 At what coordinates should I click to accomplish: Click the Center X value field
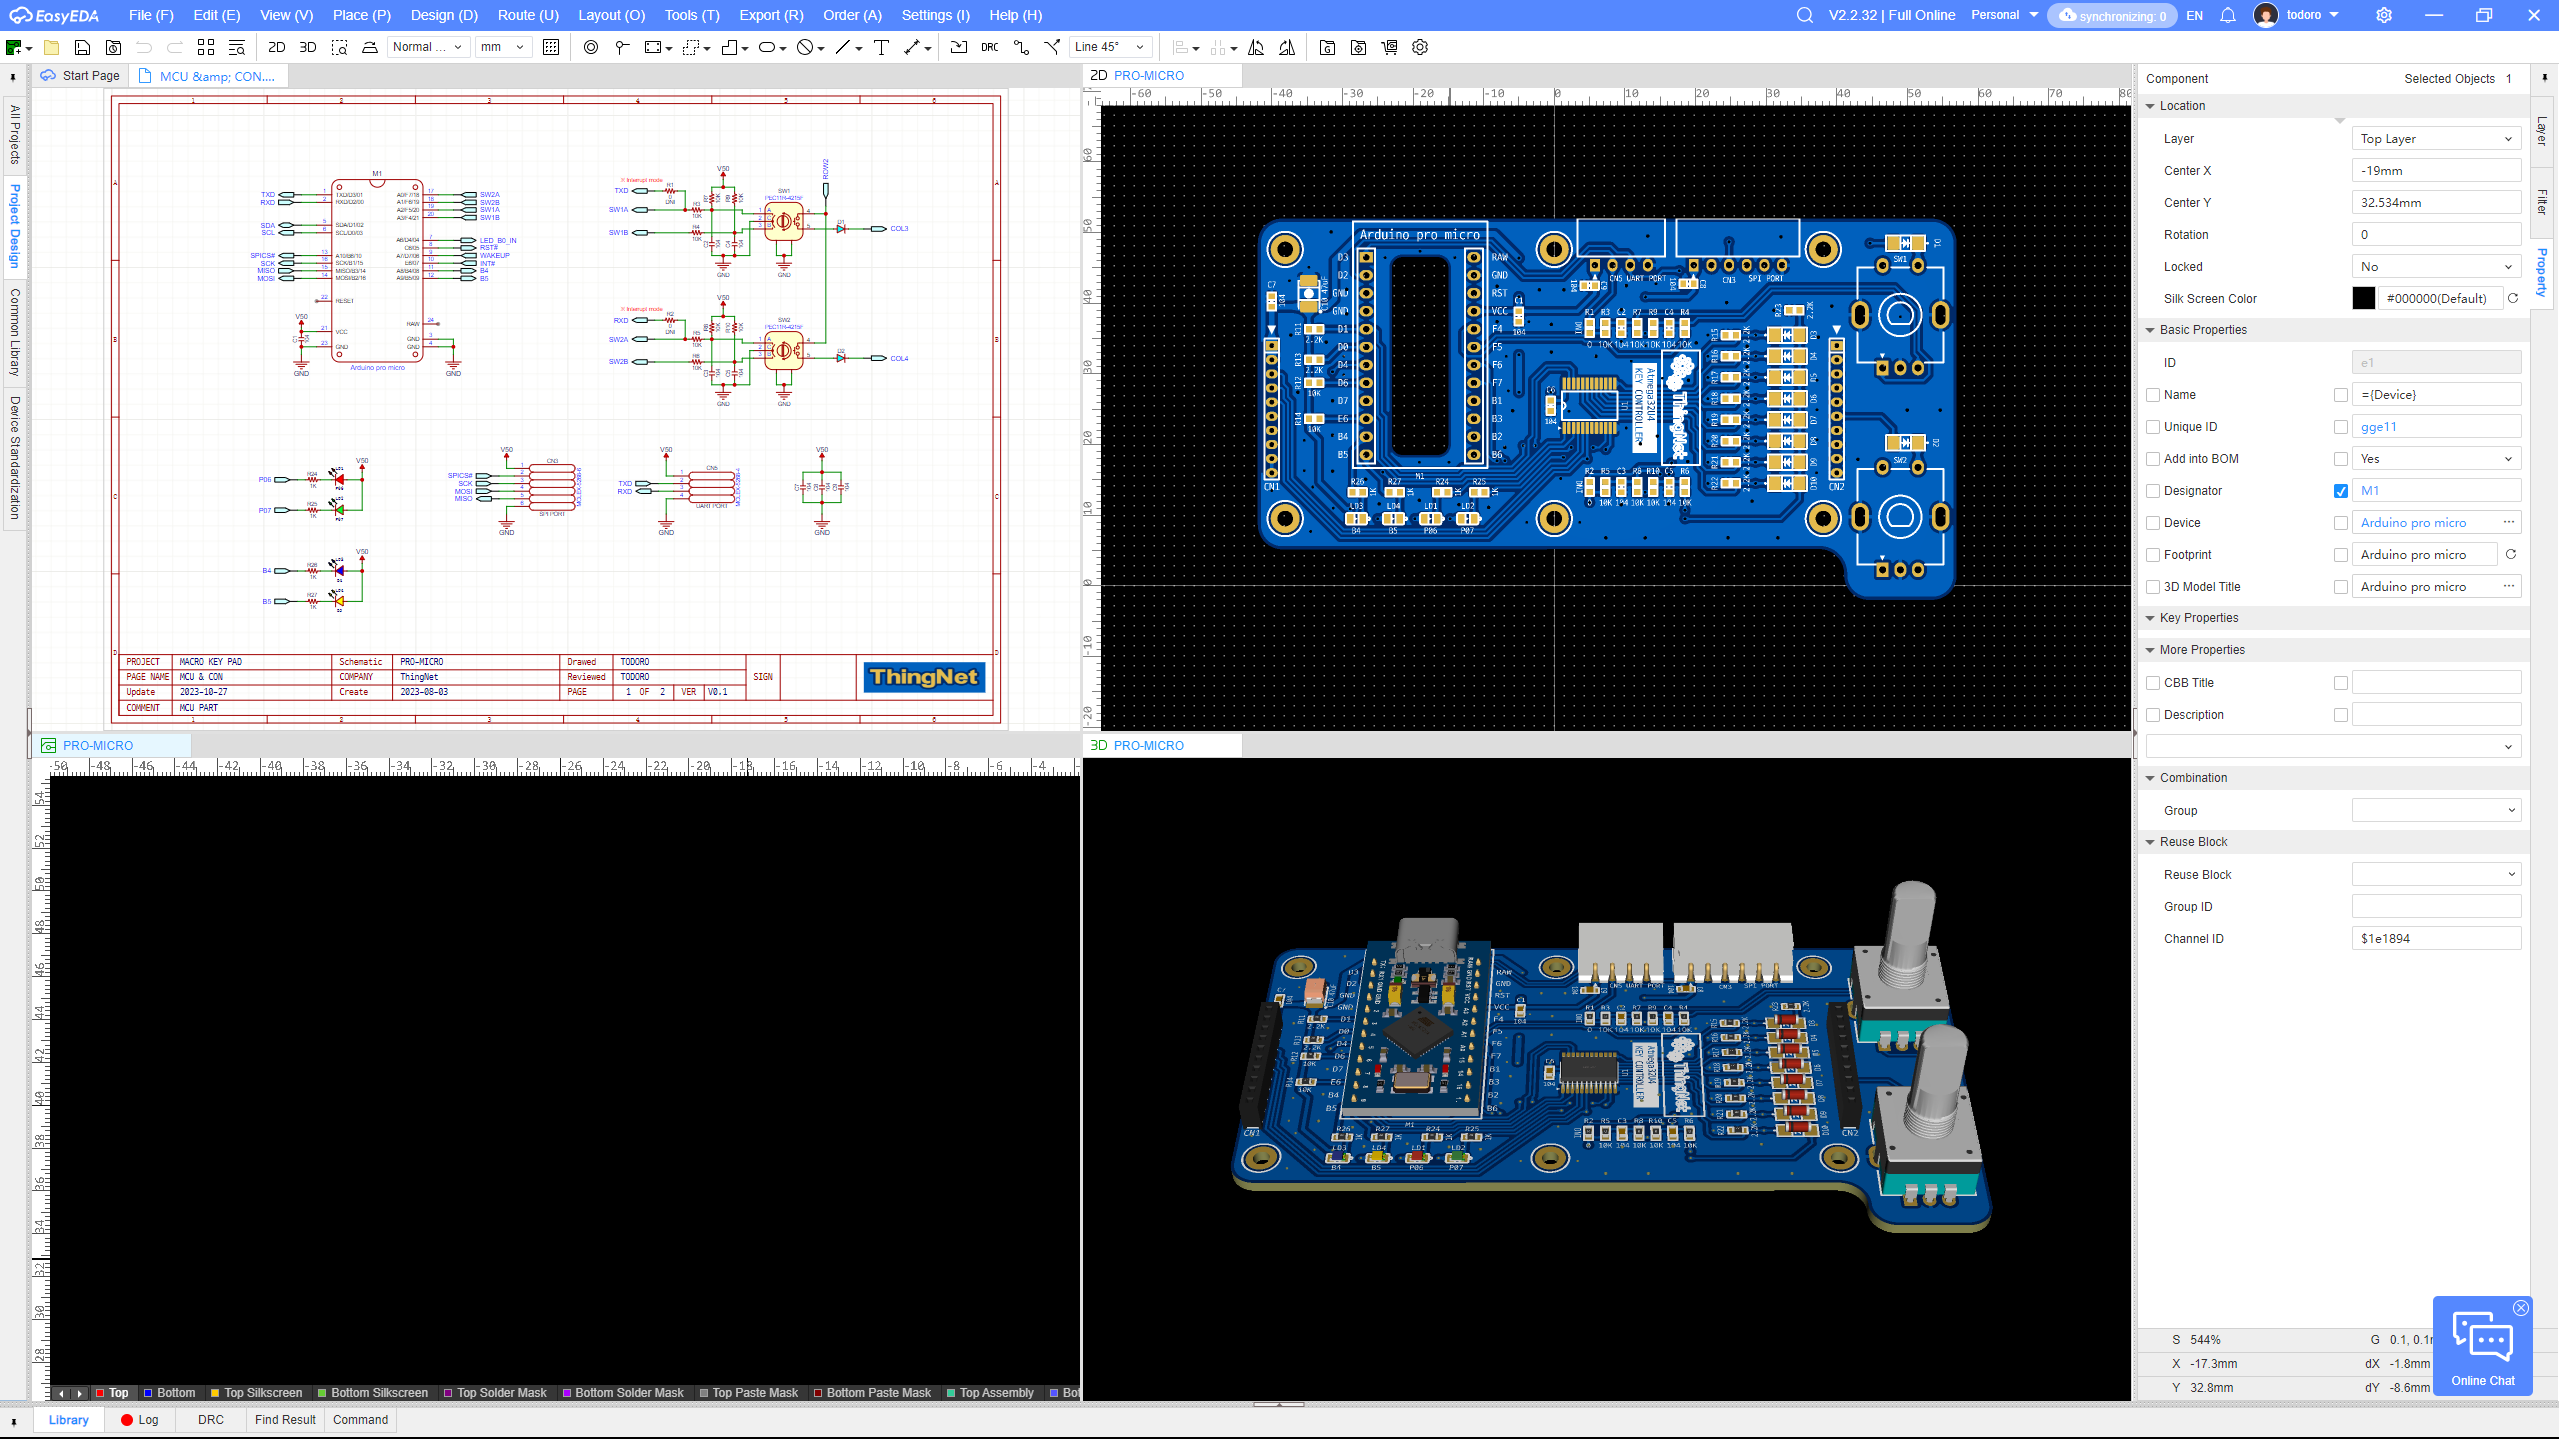[x=2436, y=171]
